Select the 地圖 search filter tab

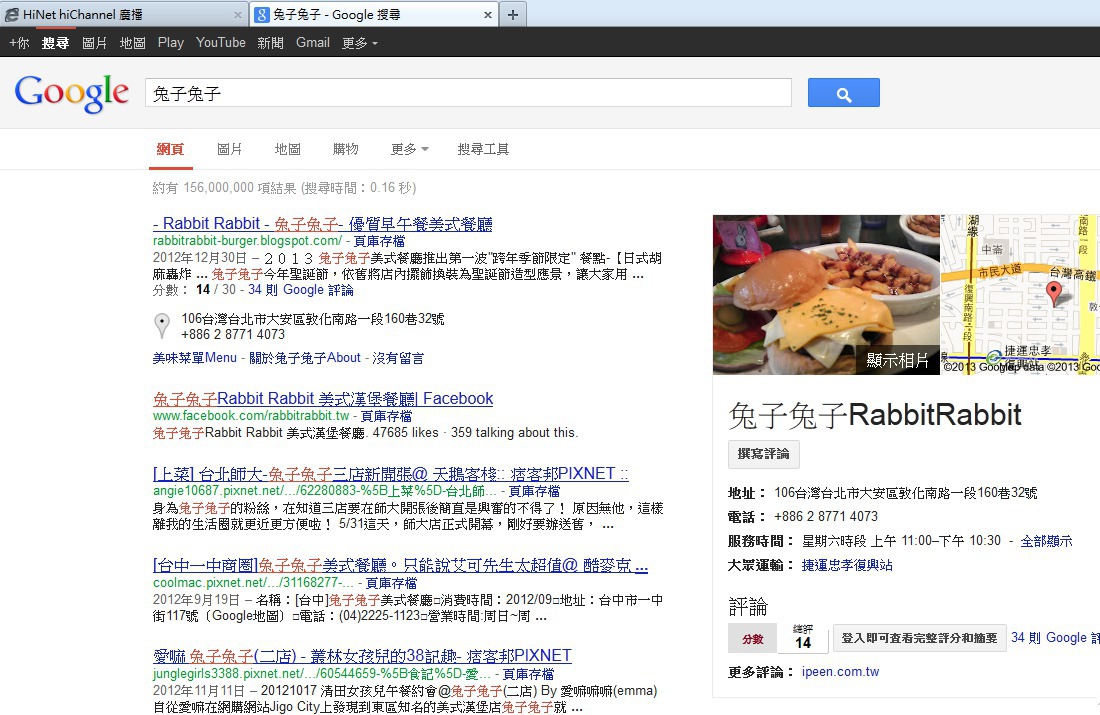coord(288,149)
